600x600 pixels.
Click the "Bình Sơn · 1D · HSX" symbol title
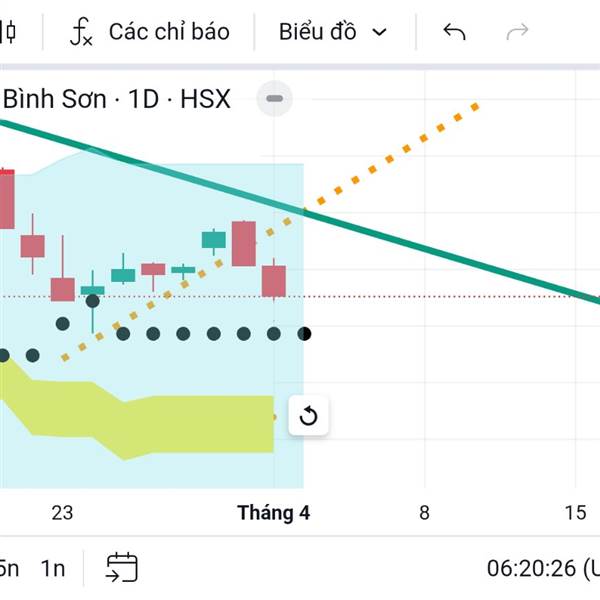pos(117,99)
